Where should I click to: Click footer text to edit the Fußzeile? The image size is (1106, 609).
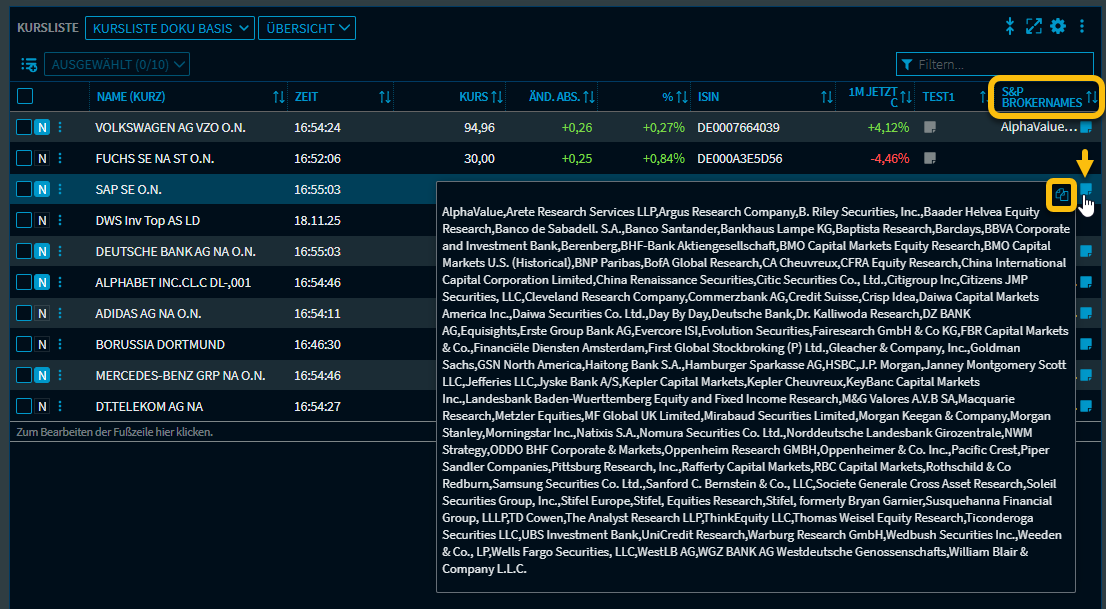115,433
